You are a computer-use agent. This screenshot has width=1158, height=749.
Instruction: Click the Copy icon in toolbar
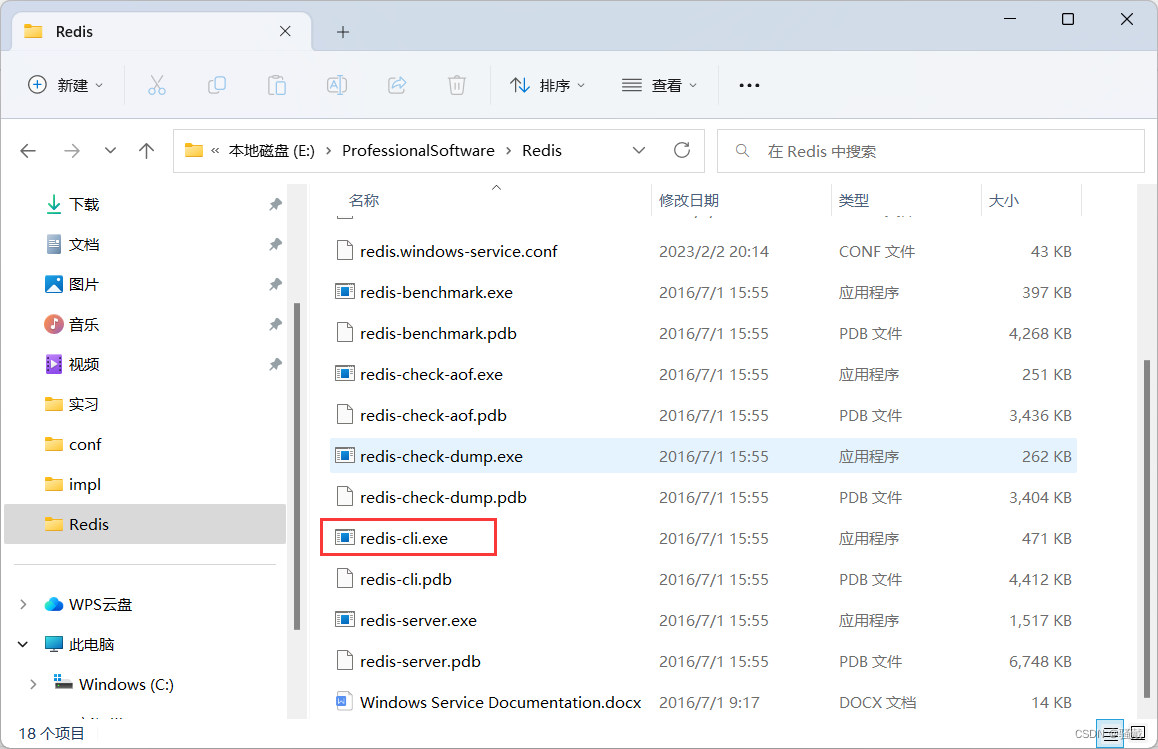click(216, 85)
